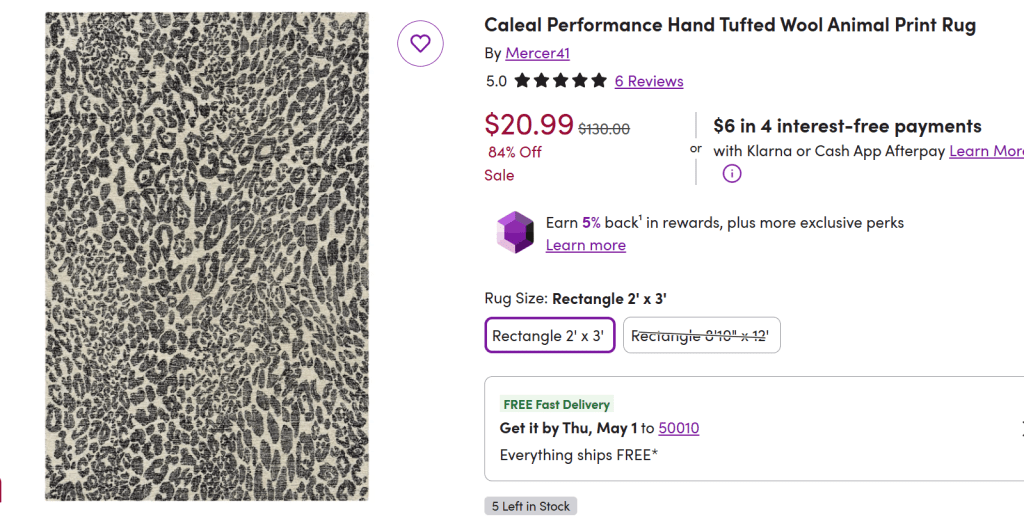Click the FREE Fast Delivery badge
The width and height of the screenshot is (1024, 519).
click(x=556, y=404)
